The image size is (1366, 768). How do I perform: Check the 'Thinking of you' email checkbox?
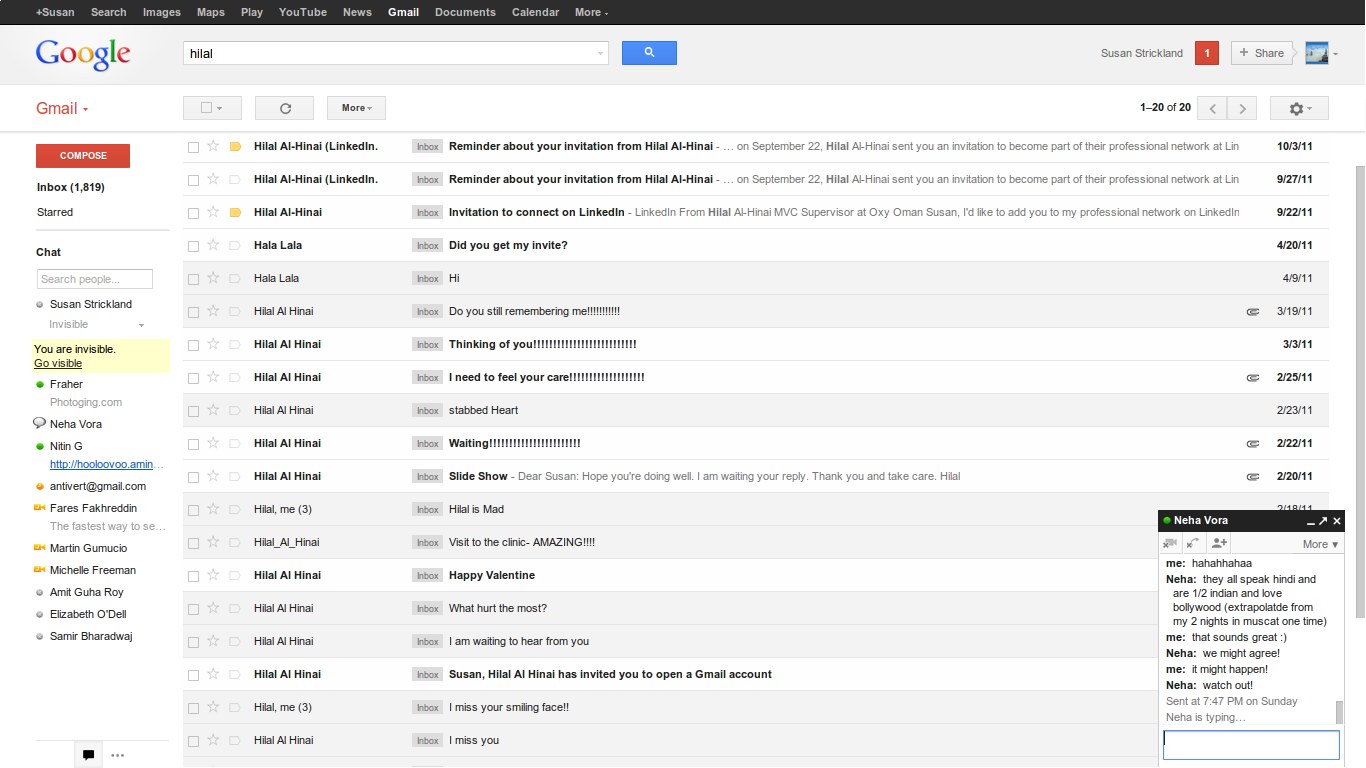coord(193,344)
